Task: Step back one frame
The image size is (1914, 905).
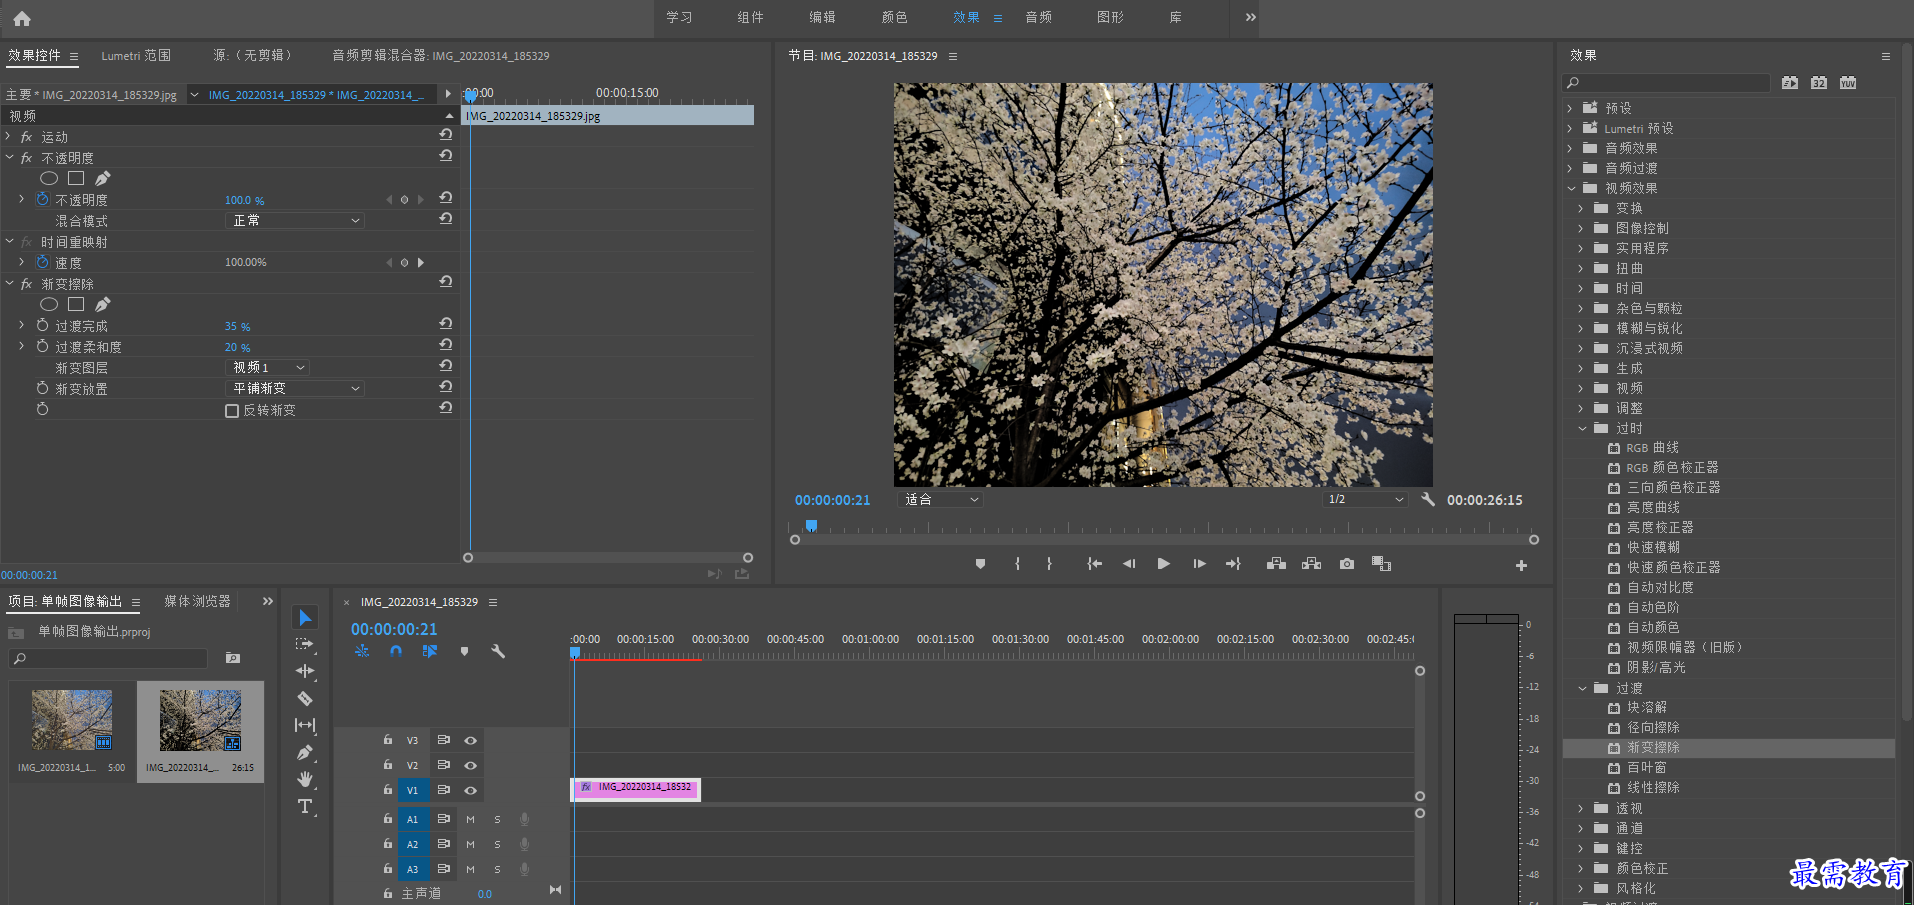Action: click(1129, 564)
